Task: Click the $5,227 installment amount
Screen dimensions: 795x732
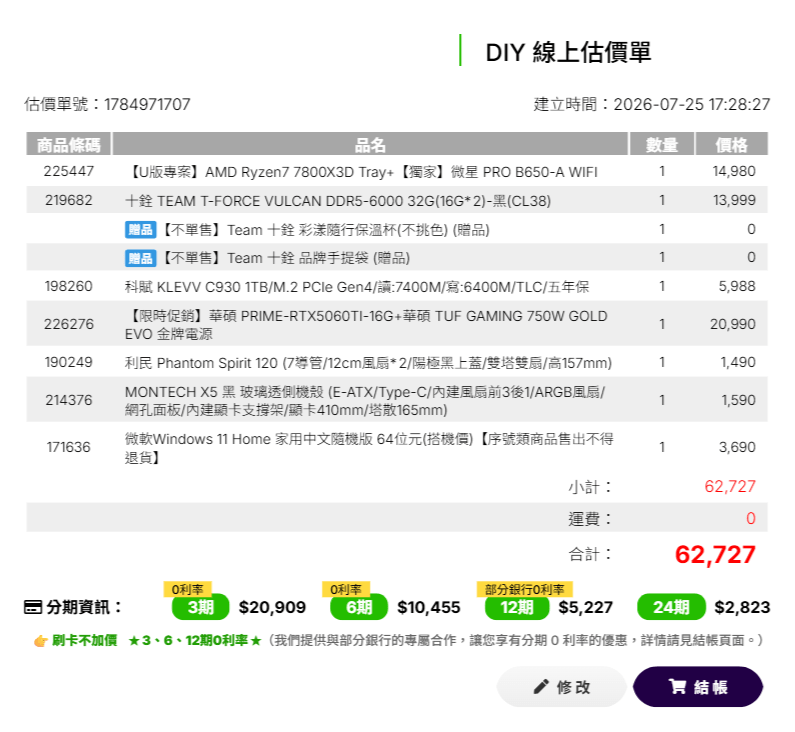Action: click(x=586, y=607)
